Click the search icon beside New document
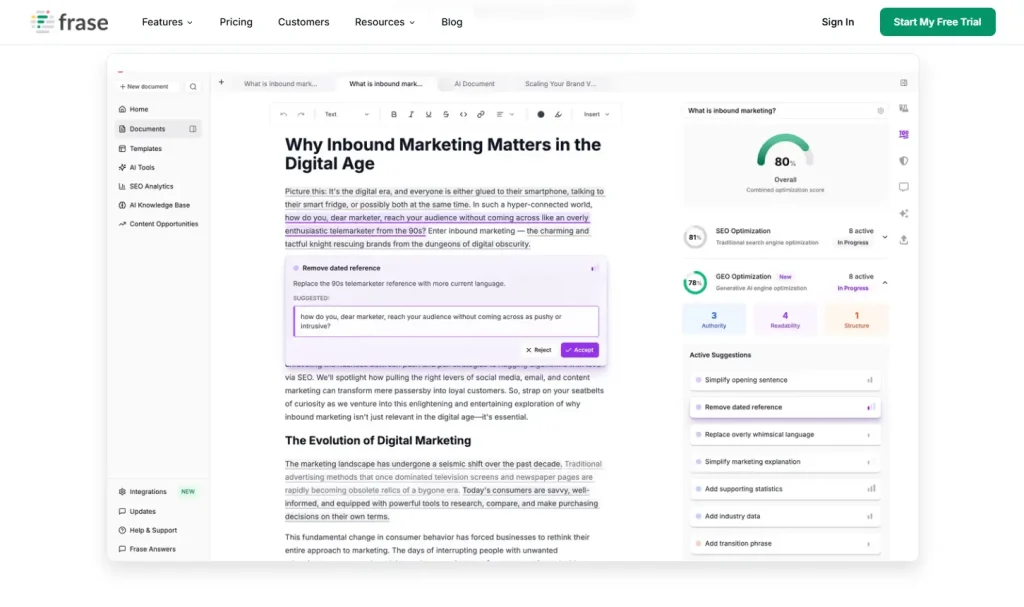The width and height of the screenshot is (1024, 607). (193, 86)
